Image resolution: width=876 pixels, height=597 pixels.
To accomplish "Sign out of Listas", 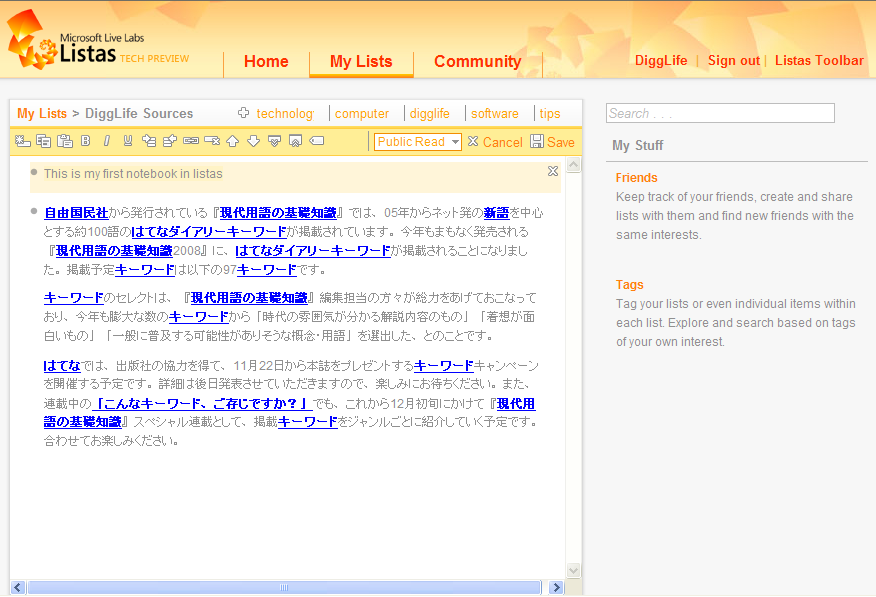I will [734, 60].
